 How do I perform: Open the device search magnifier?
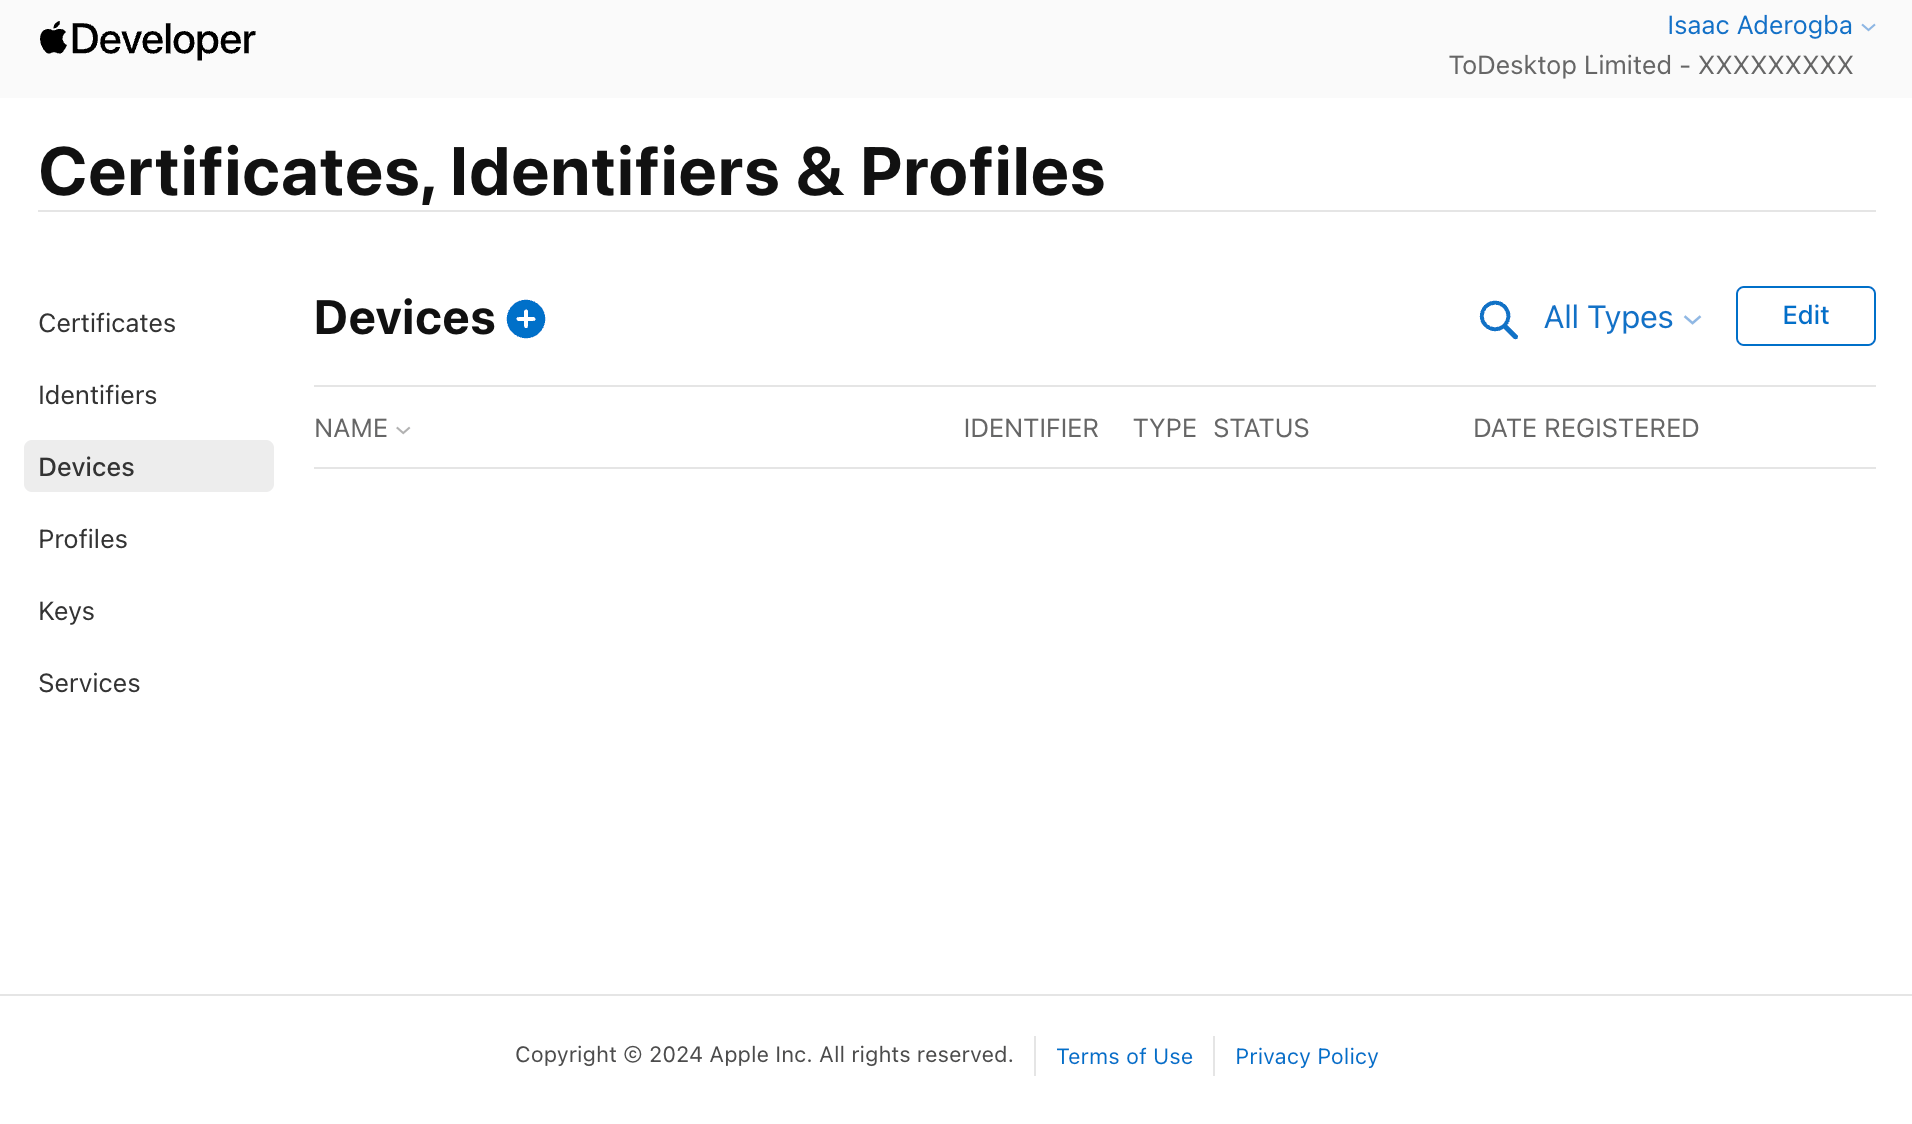(x=1497, y=319)
